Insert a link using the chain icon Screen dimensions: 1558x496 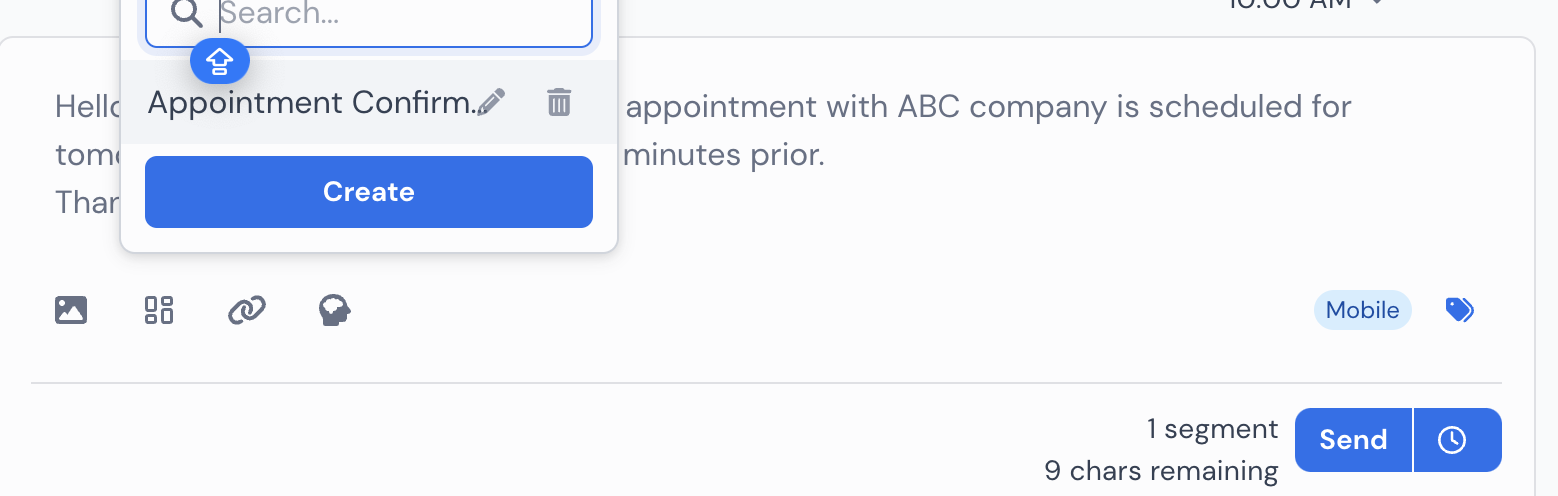pos(246,311)
